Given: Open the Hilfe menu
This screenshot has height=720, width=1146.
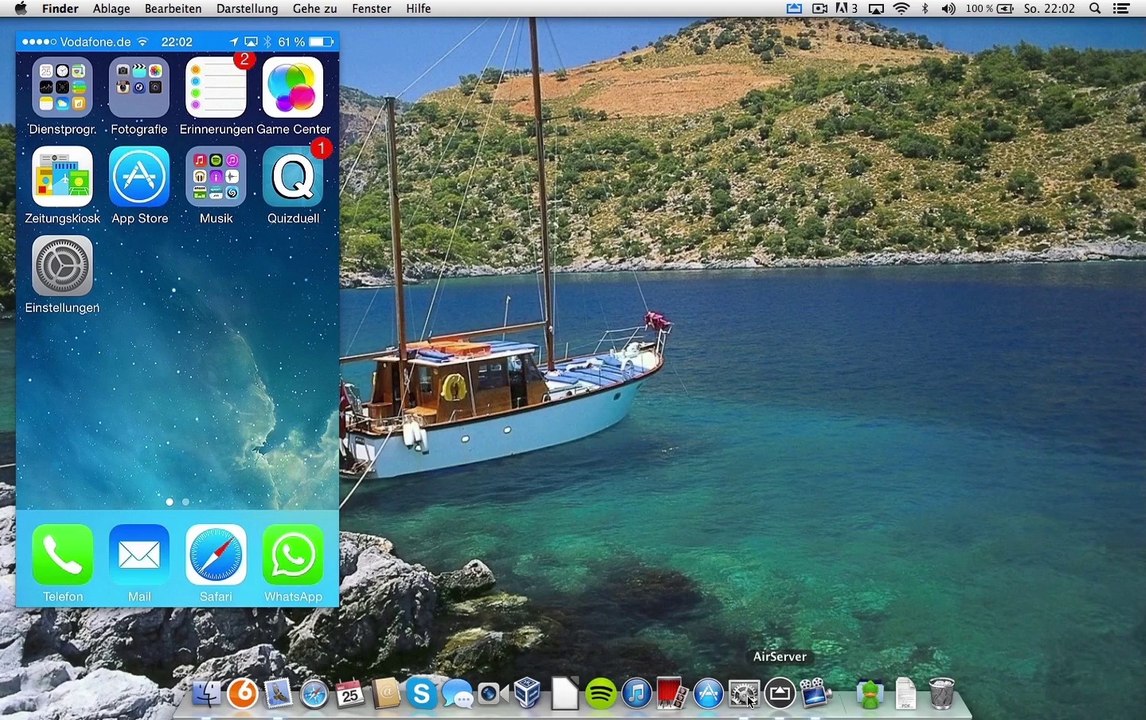Looking at the screenshot, I should [418, 8].
